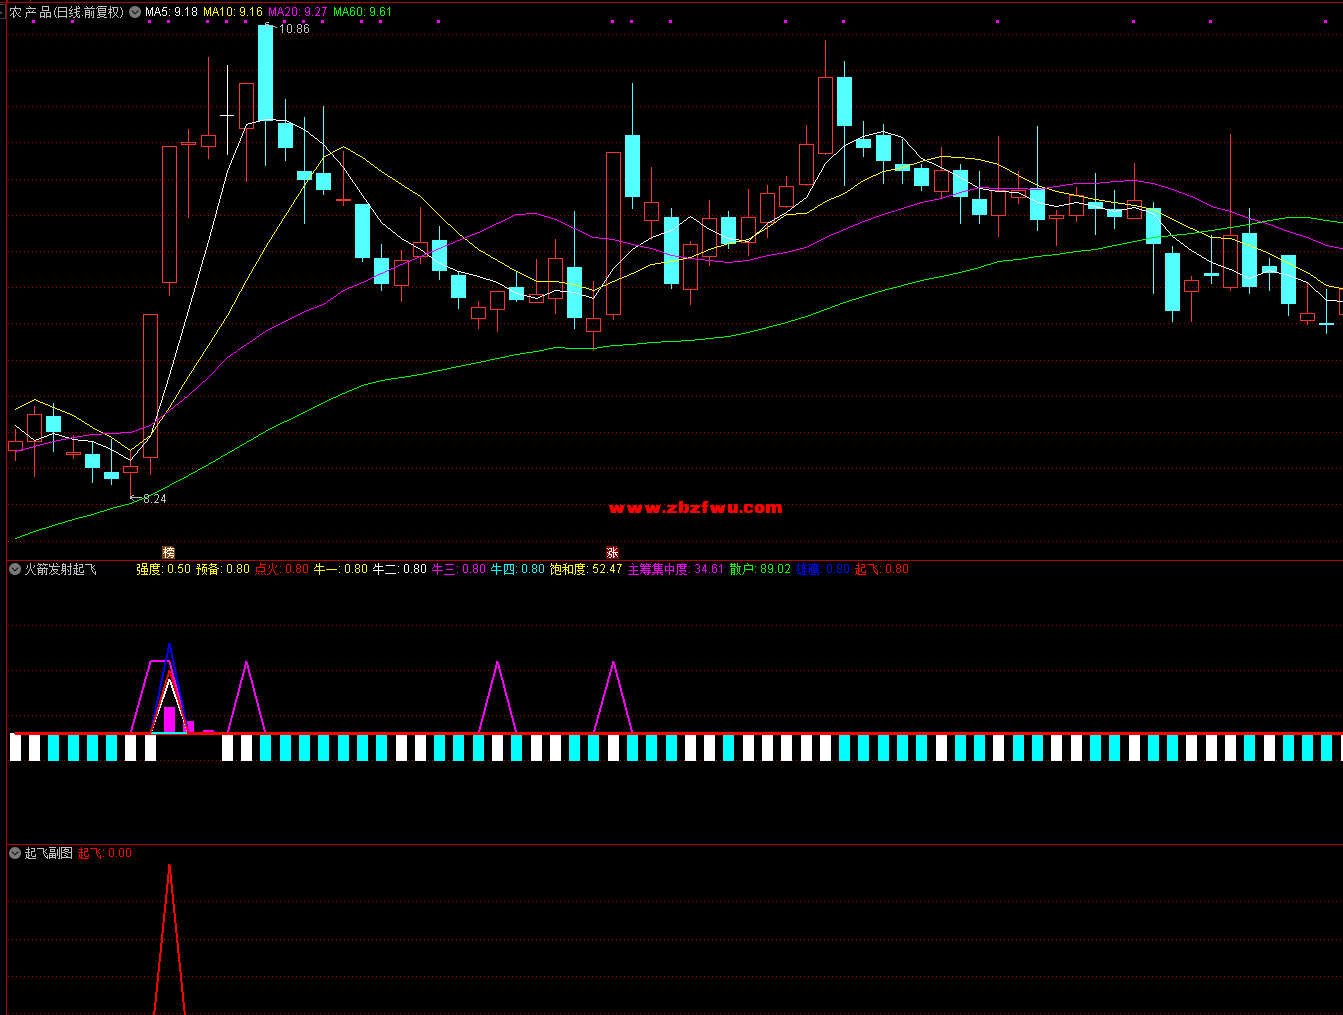Select the MA5: 9.18 legend label
This screenshot has width=1343, height=1015.
171,12
